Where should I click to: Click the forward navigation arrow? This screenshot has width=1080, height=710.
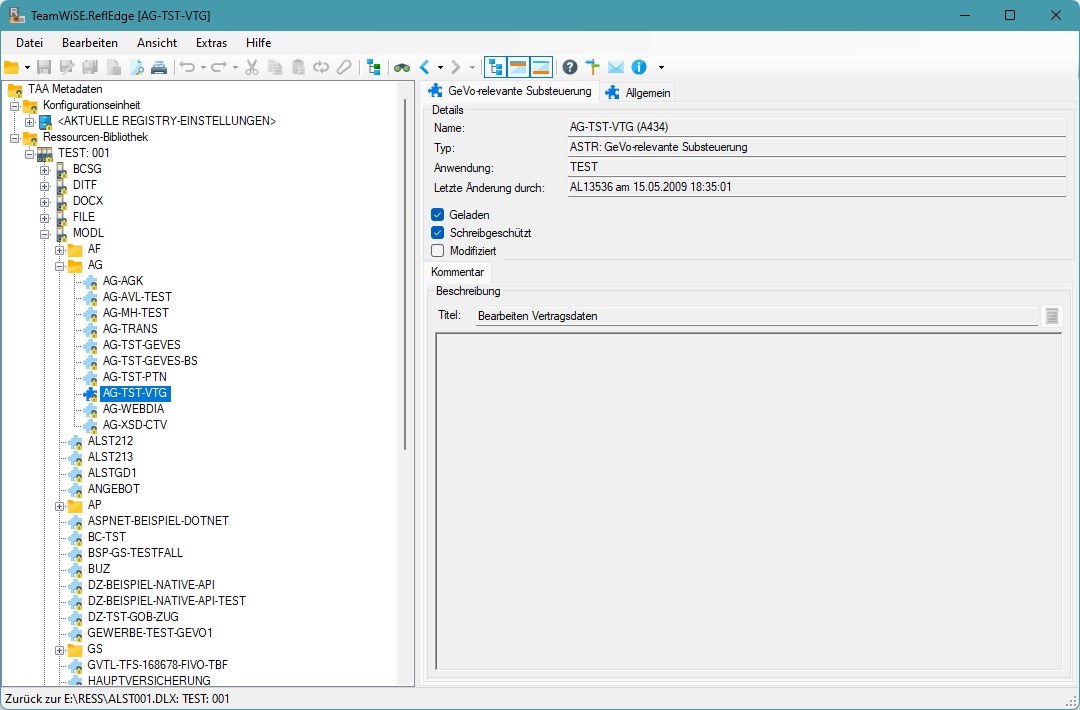455,67
